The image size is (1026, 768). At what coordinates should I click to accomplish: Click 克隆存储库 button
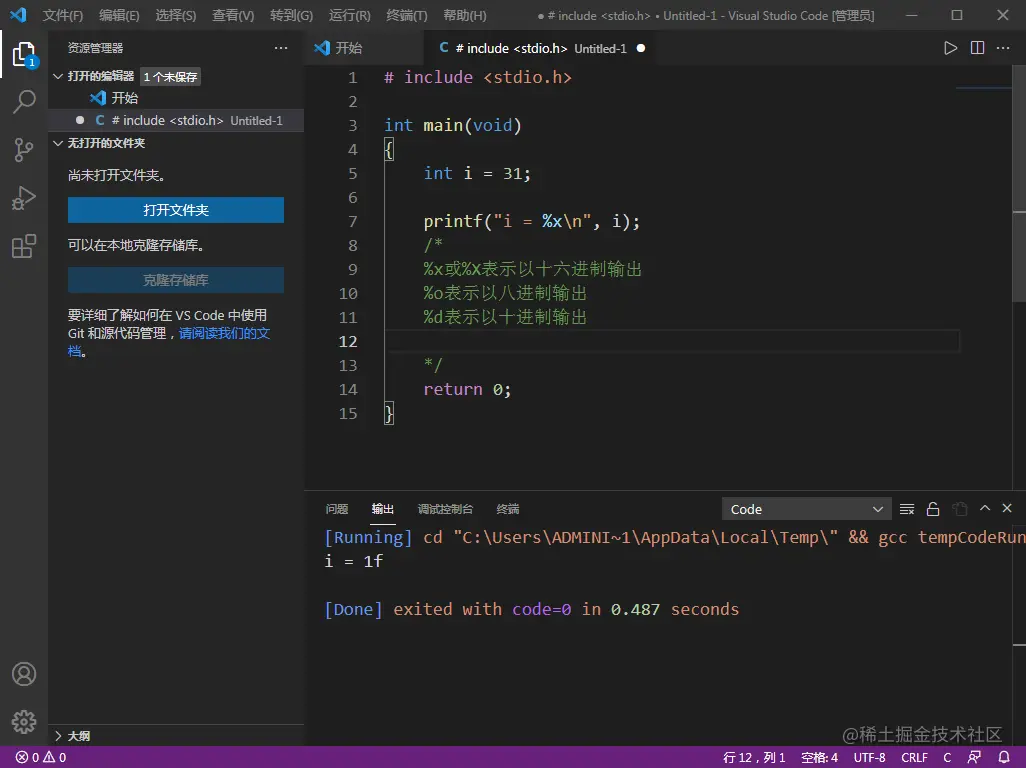point(176,280)
